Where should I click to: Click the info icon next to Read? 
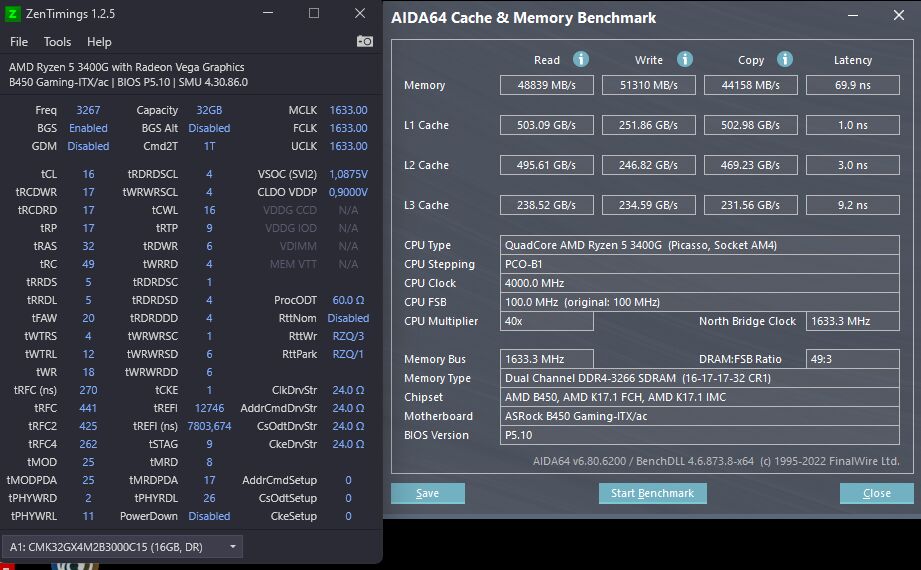click(581, 60)
